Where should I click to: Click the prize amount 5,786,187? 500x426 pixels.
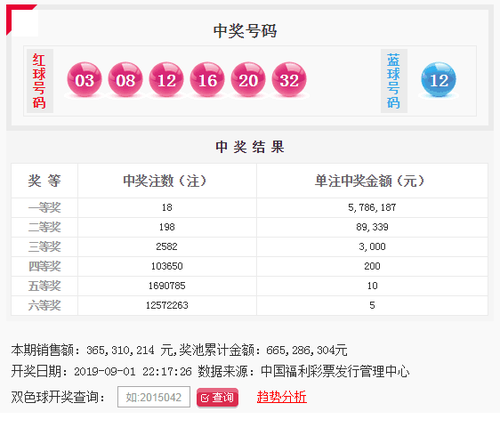[x=372, y=208]
